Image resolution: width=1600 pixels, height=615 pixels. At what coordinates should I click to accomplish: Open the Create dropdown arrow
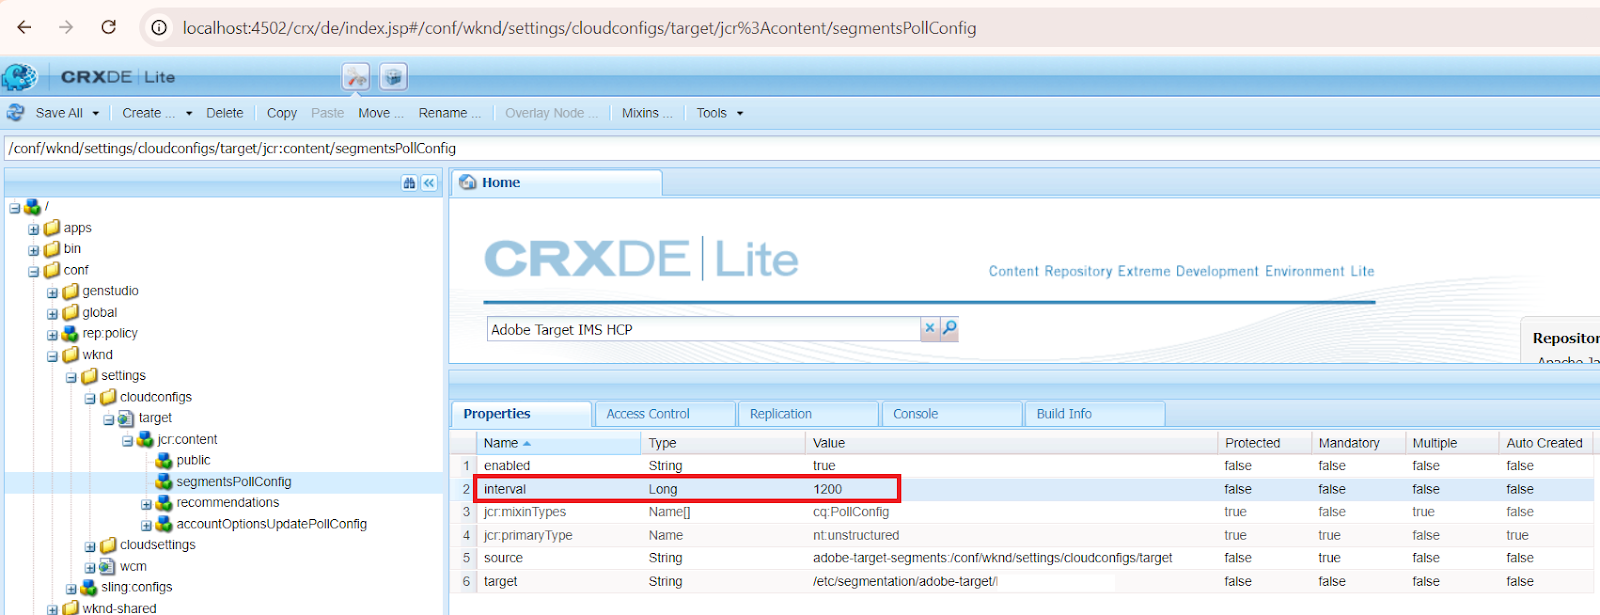[x=189, y=113]
